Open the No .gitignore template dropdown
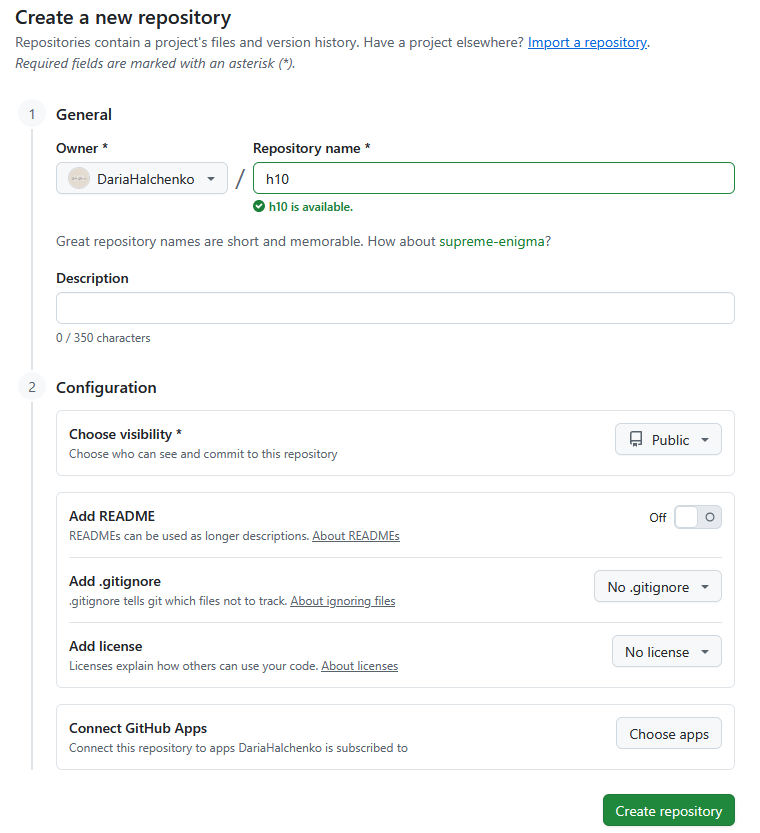This screenshot has width=760, height=833. tap(657, 587)
